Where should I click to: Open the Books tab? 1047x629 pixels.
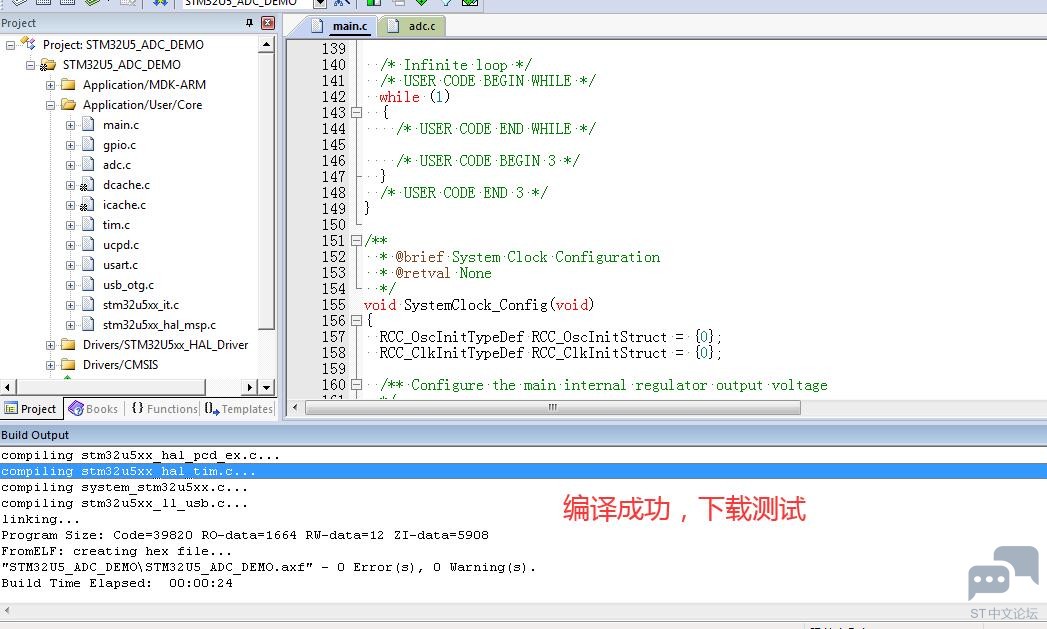[x=93, y=409]
